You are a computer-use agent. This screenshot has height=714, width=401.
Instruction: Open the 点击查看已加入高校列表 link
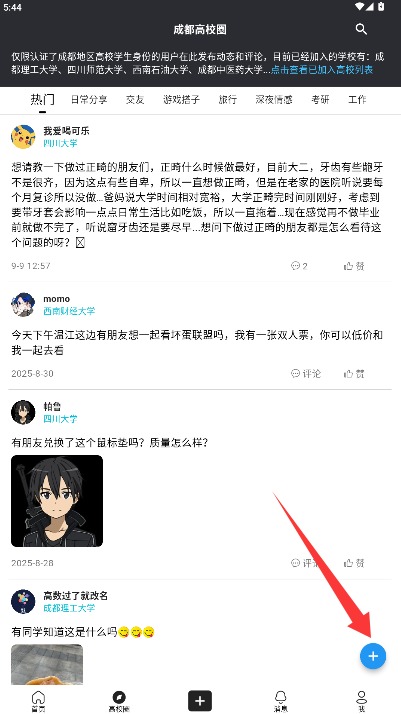[x=322, y=70]
